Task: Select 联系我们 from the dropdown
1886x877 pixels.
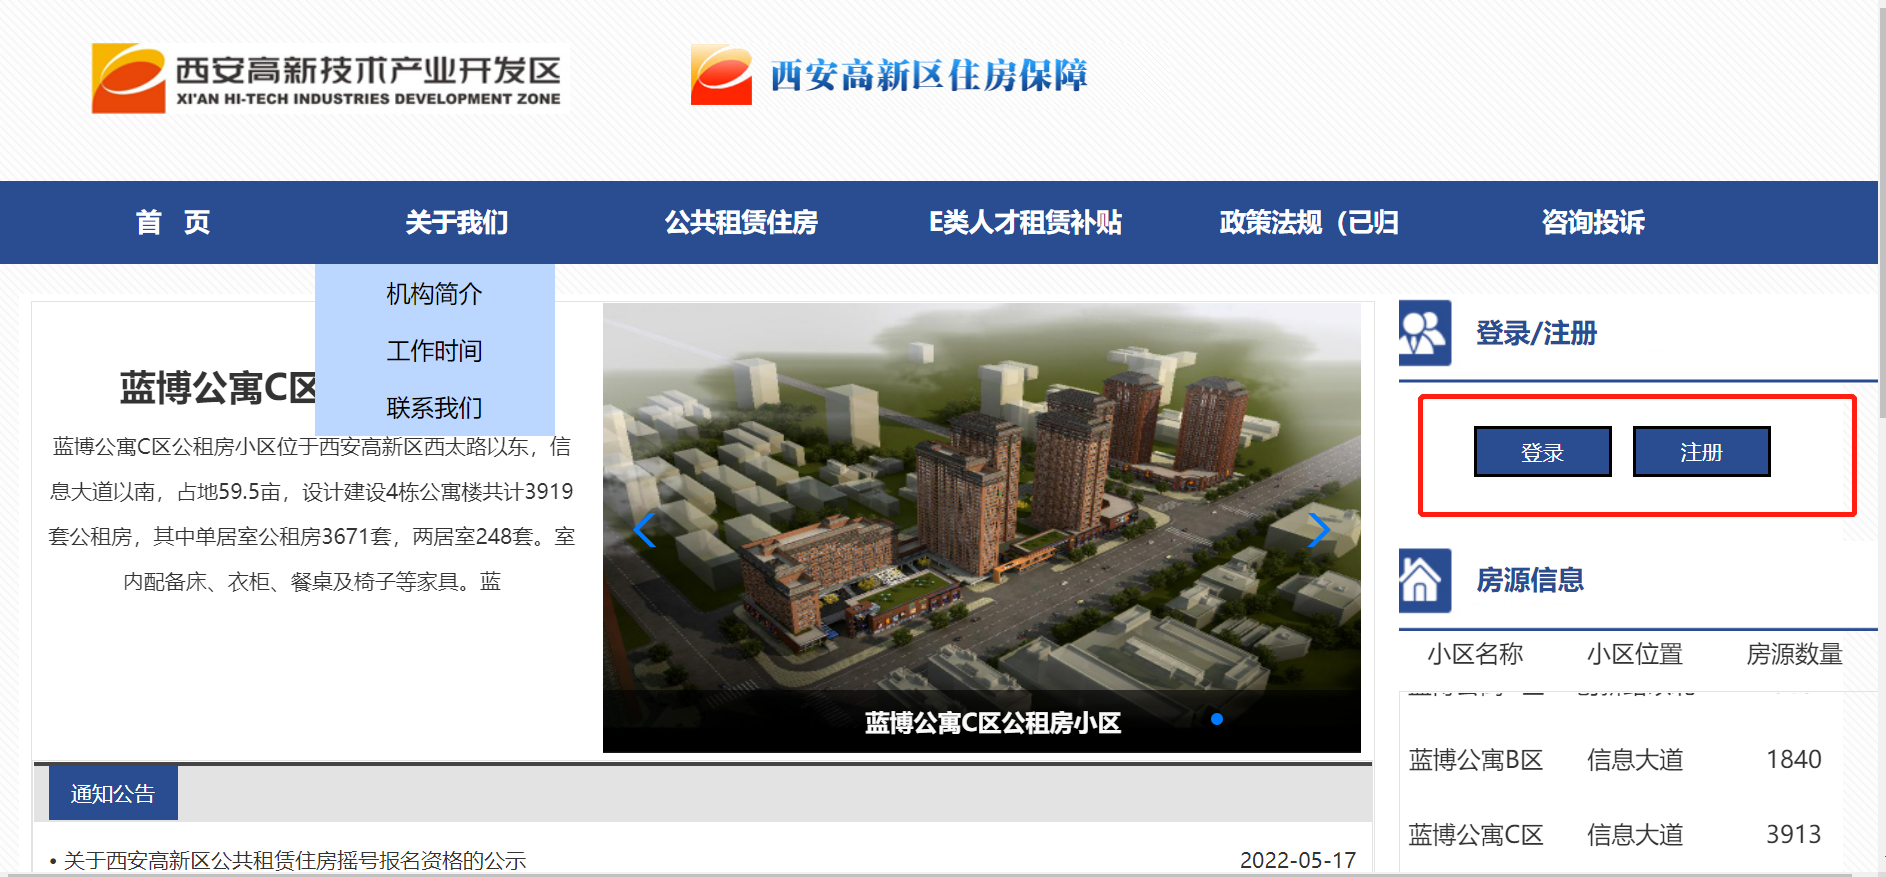Action: [434, 408]
